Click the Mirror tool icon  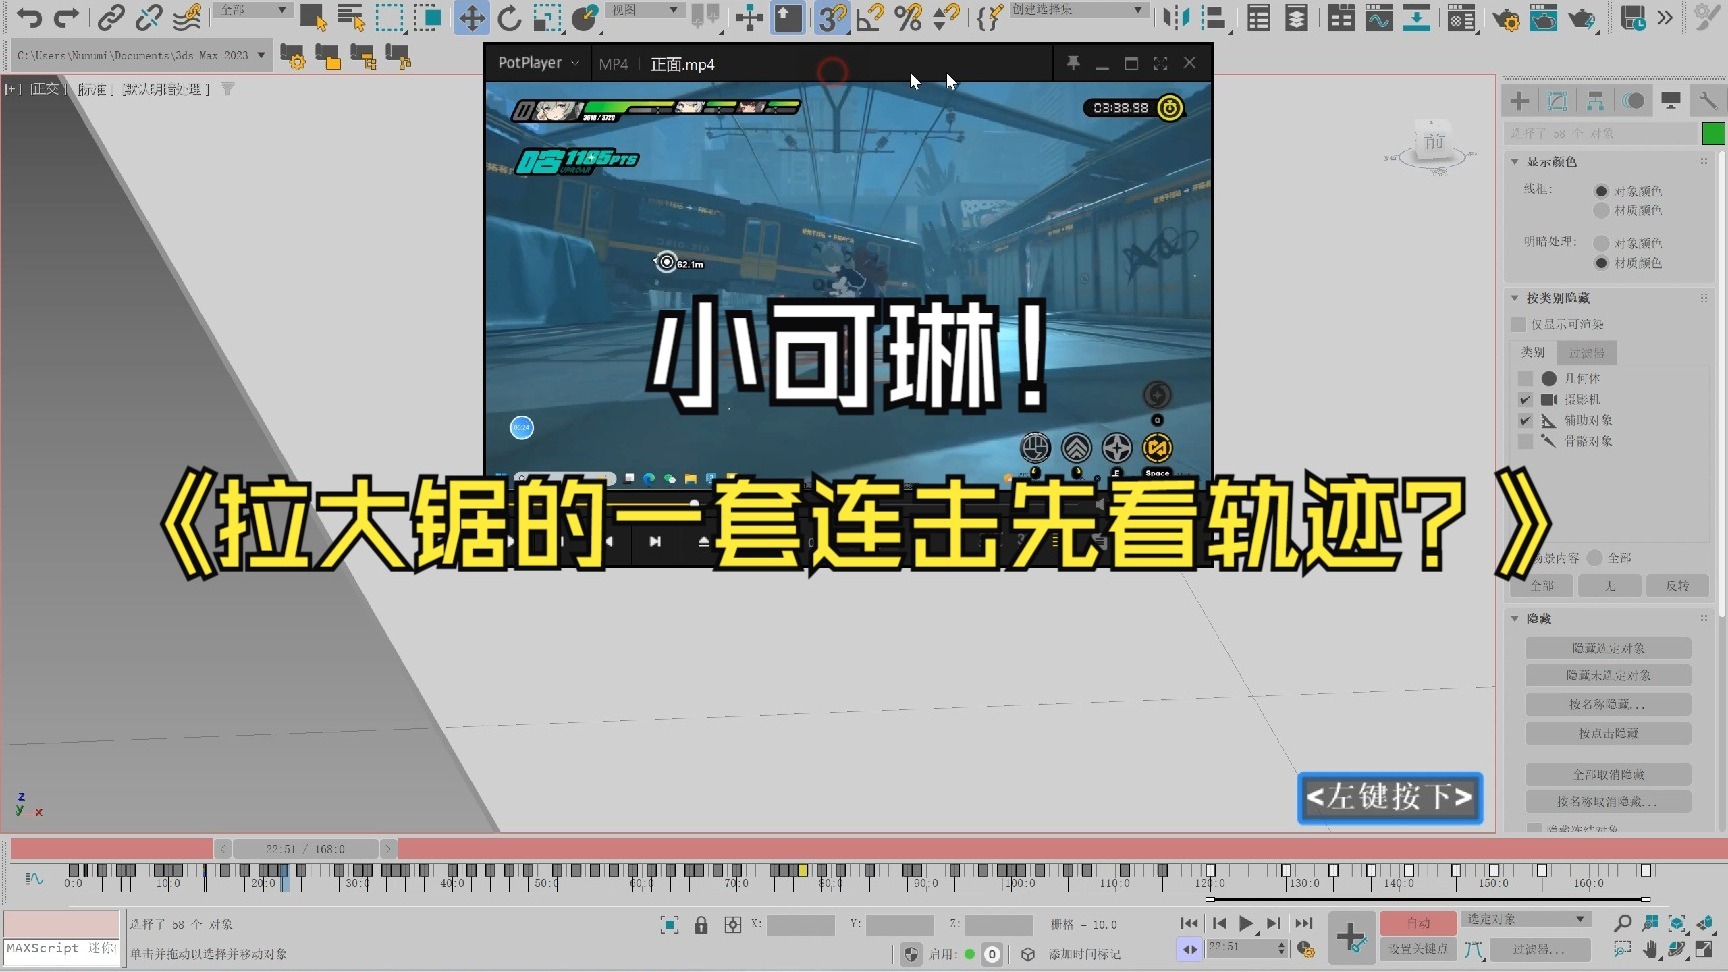click(1177, 17)
